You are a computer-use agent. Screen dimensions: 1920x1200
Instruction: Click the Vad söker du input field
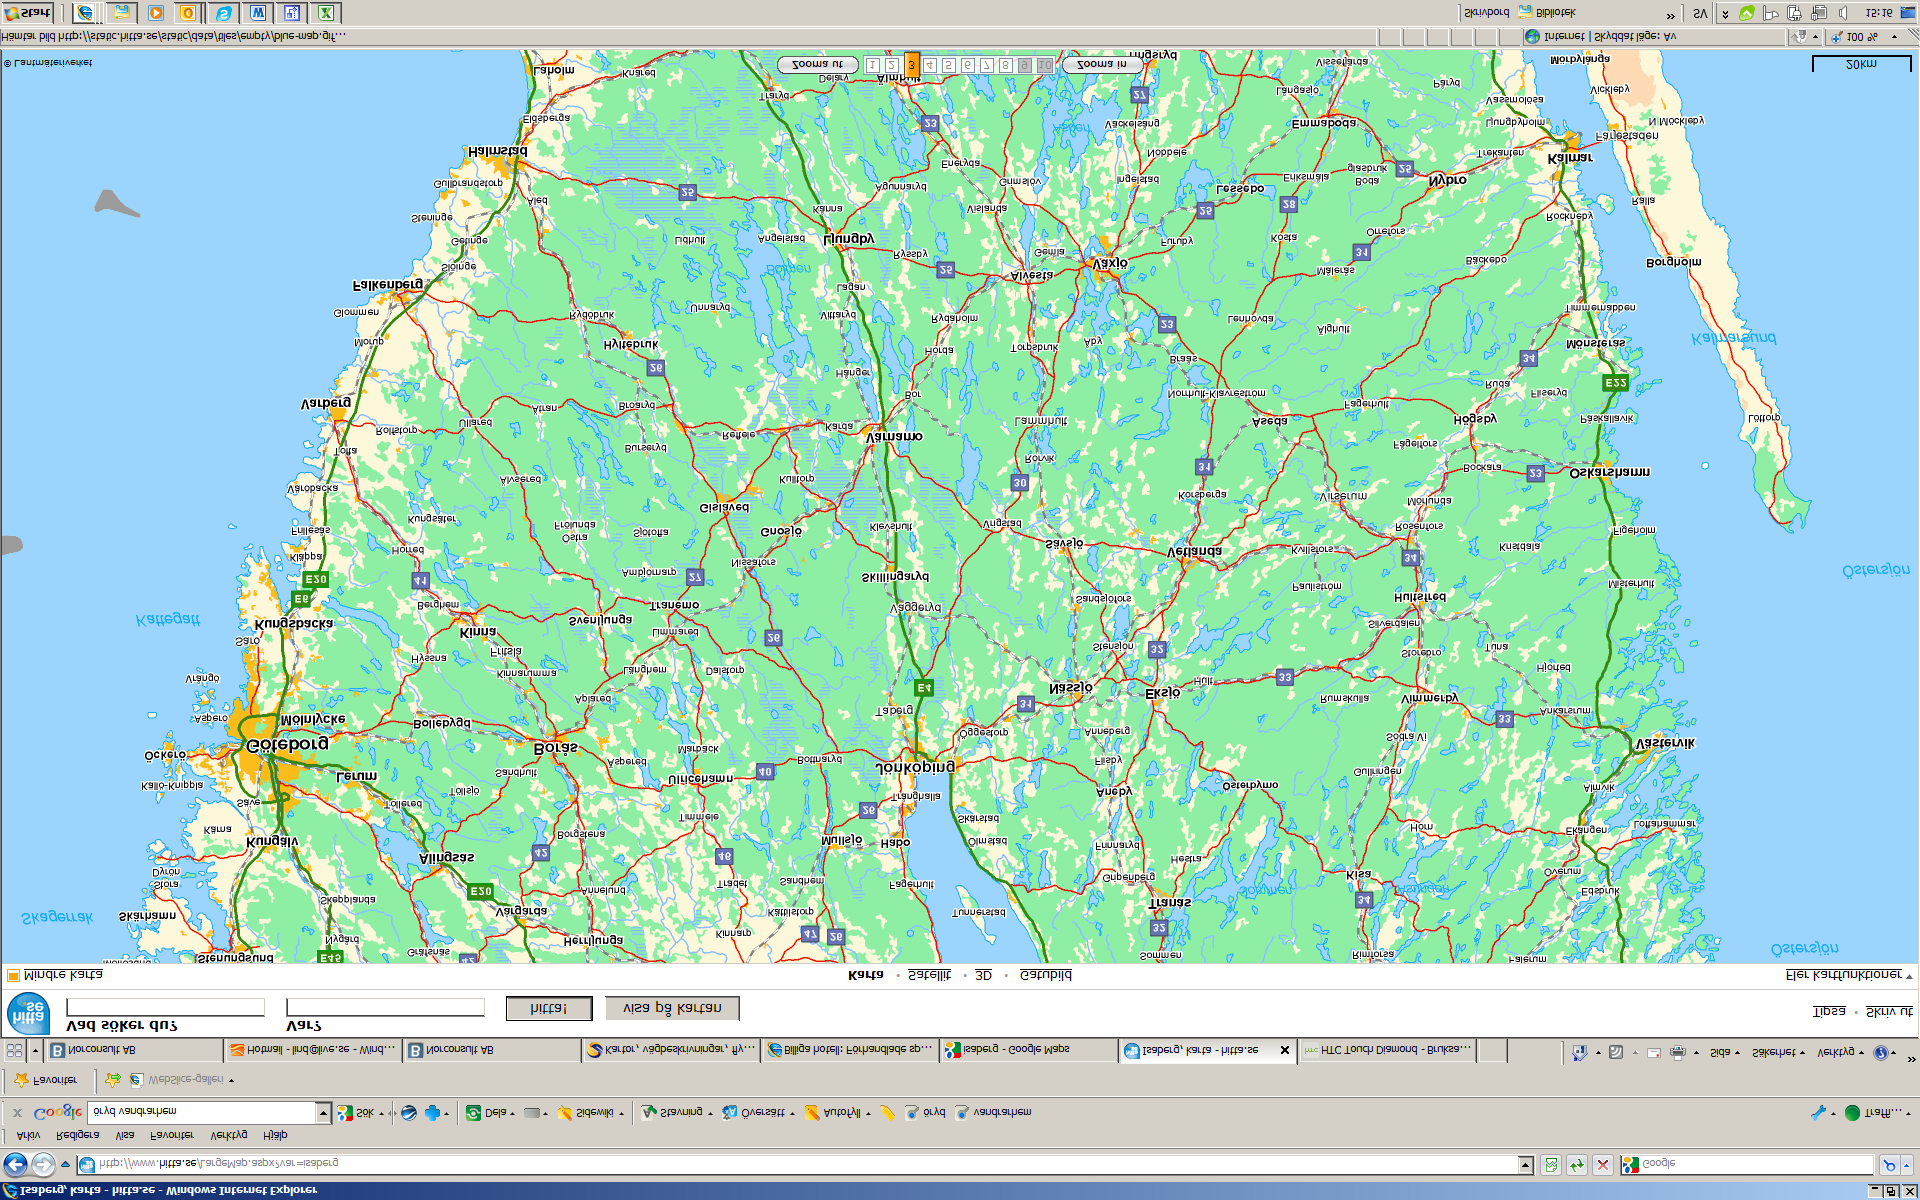(165, 1007)
